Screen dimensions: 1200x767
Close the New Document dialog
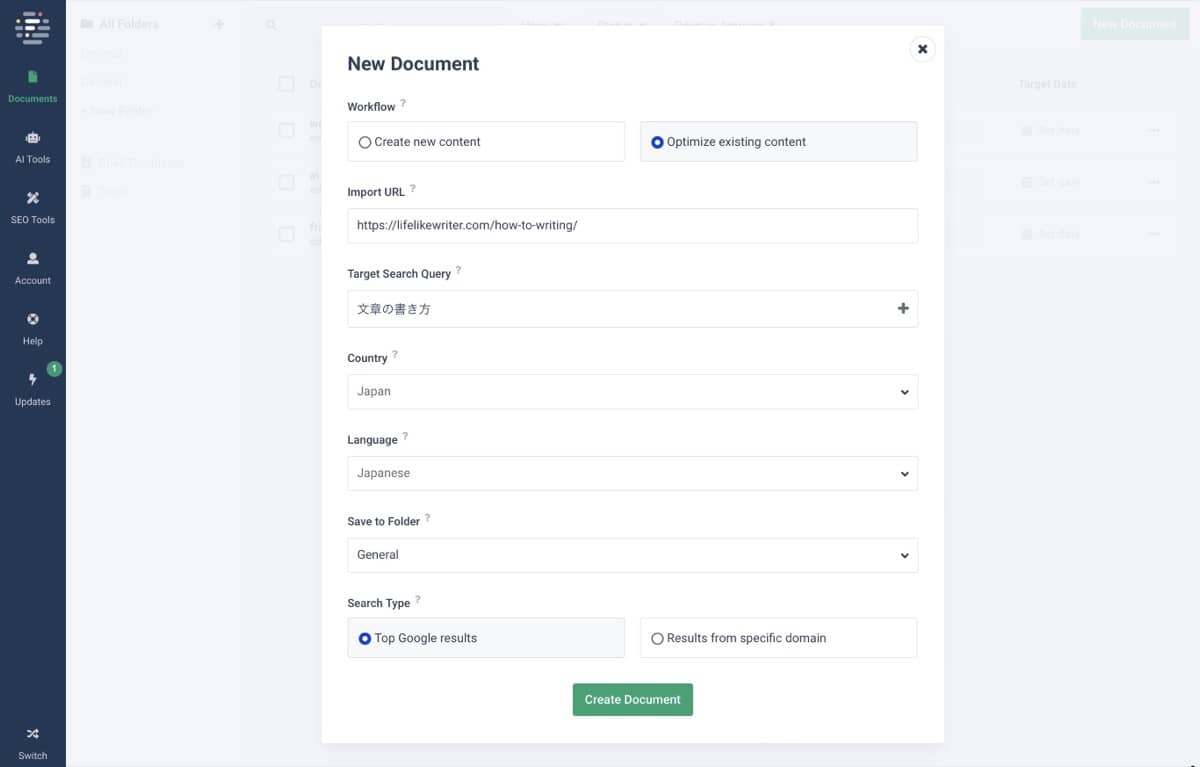[x=922, y=49]
